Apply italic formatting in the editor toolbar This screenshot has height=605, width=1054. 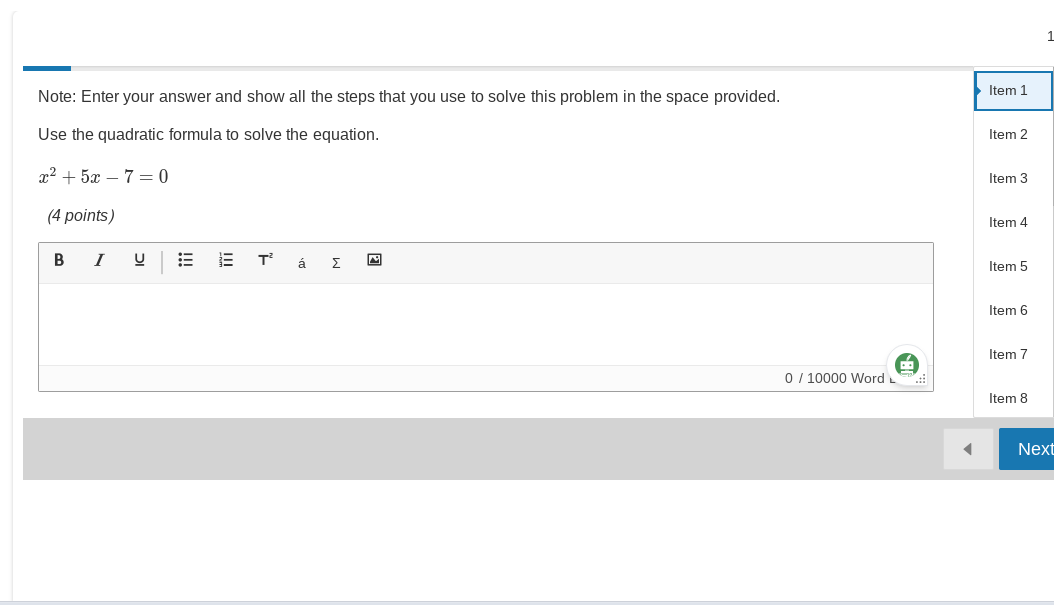pos(99,261)
